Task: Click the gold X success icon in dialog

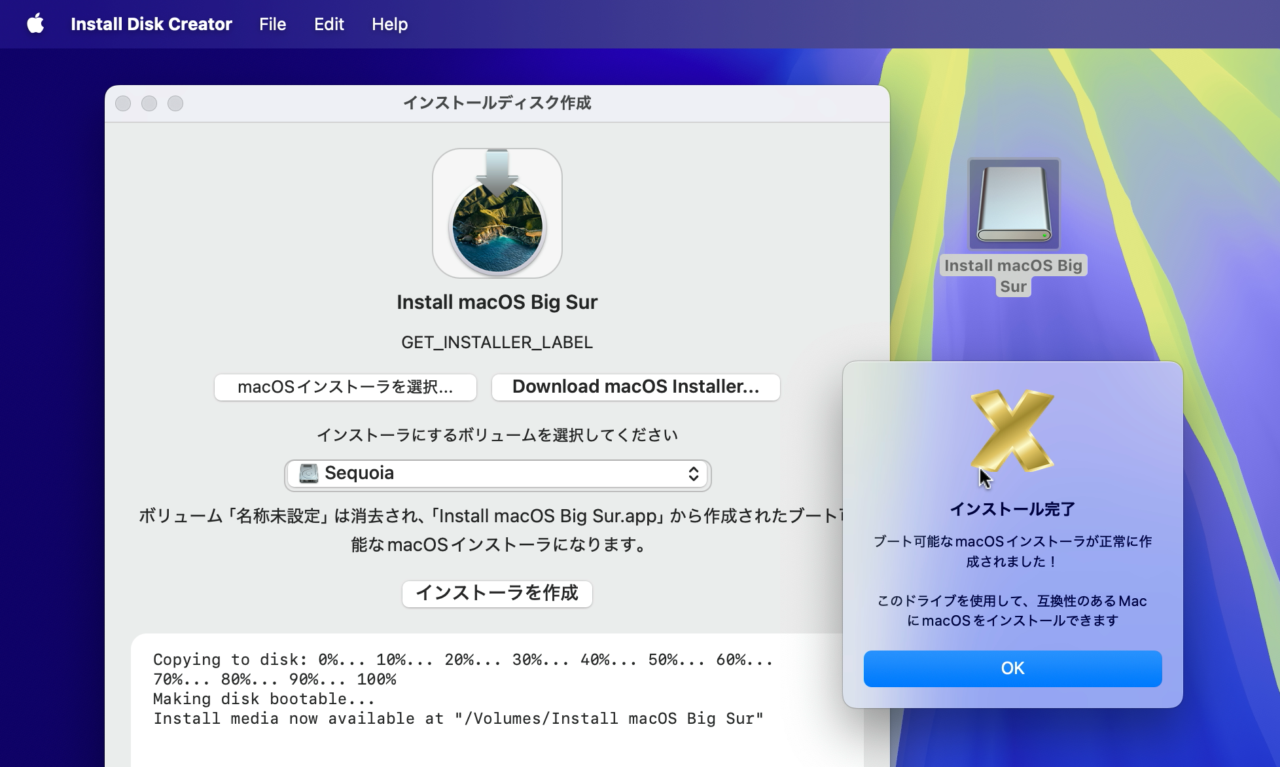Action: click(1013, 430)
